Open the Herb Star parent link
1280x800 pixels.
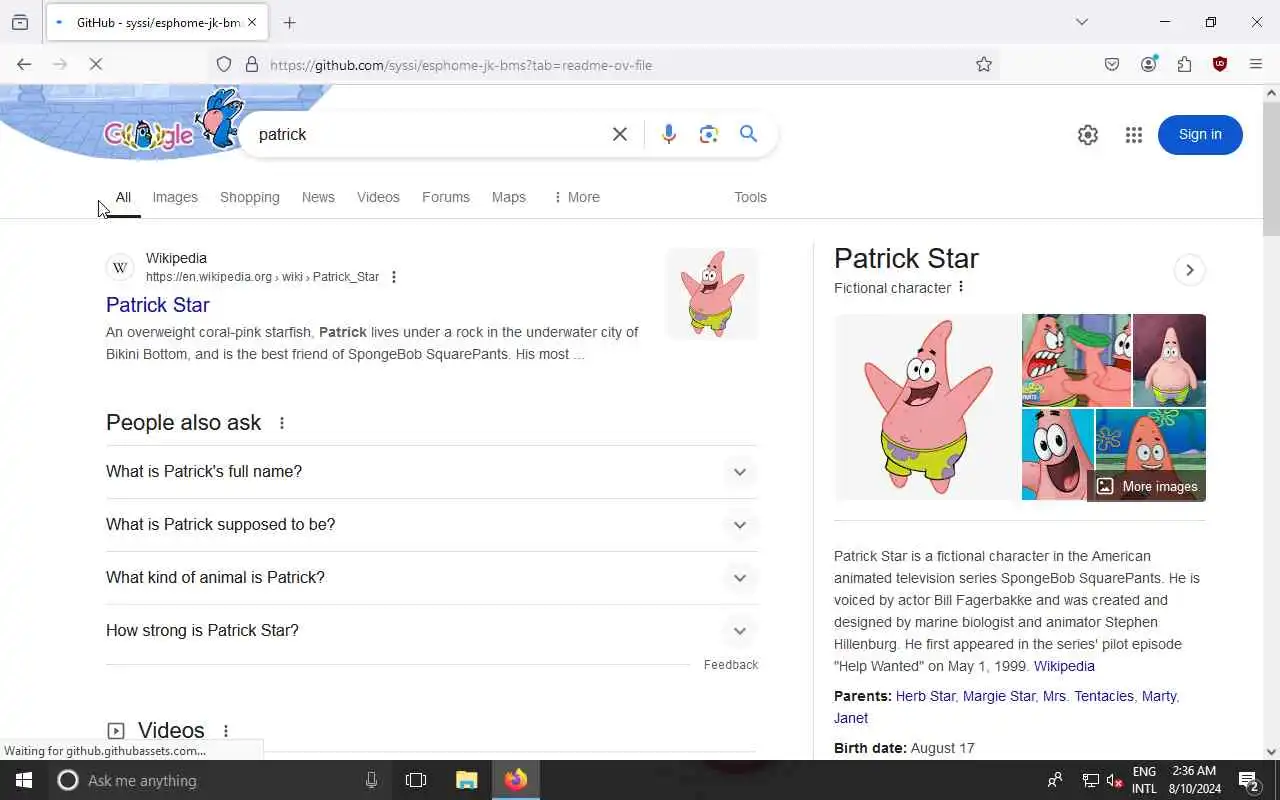pos(925,696)
